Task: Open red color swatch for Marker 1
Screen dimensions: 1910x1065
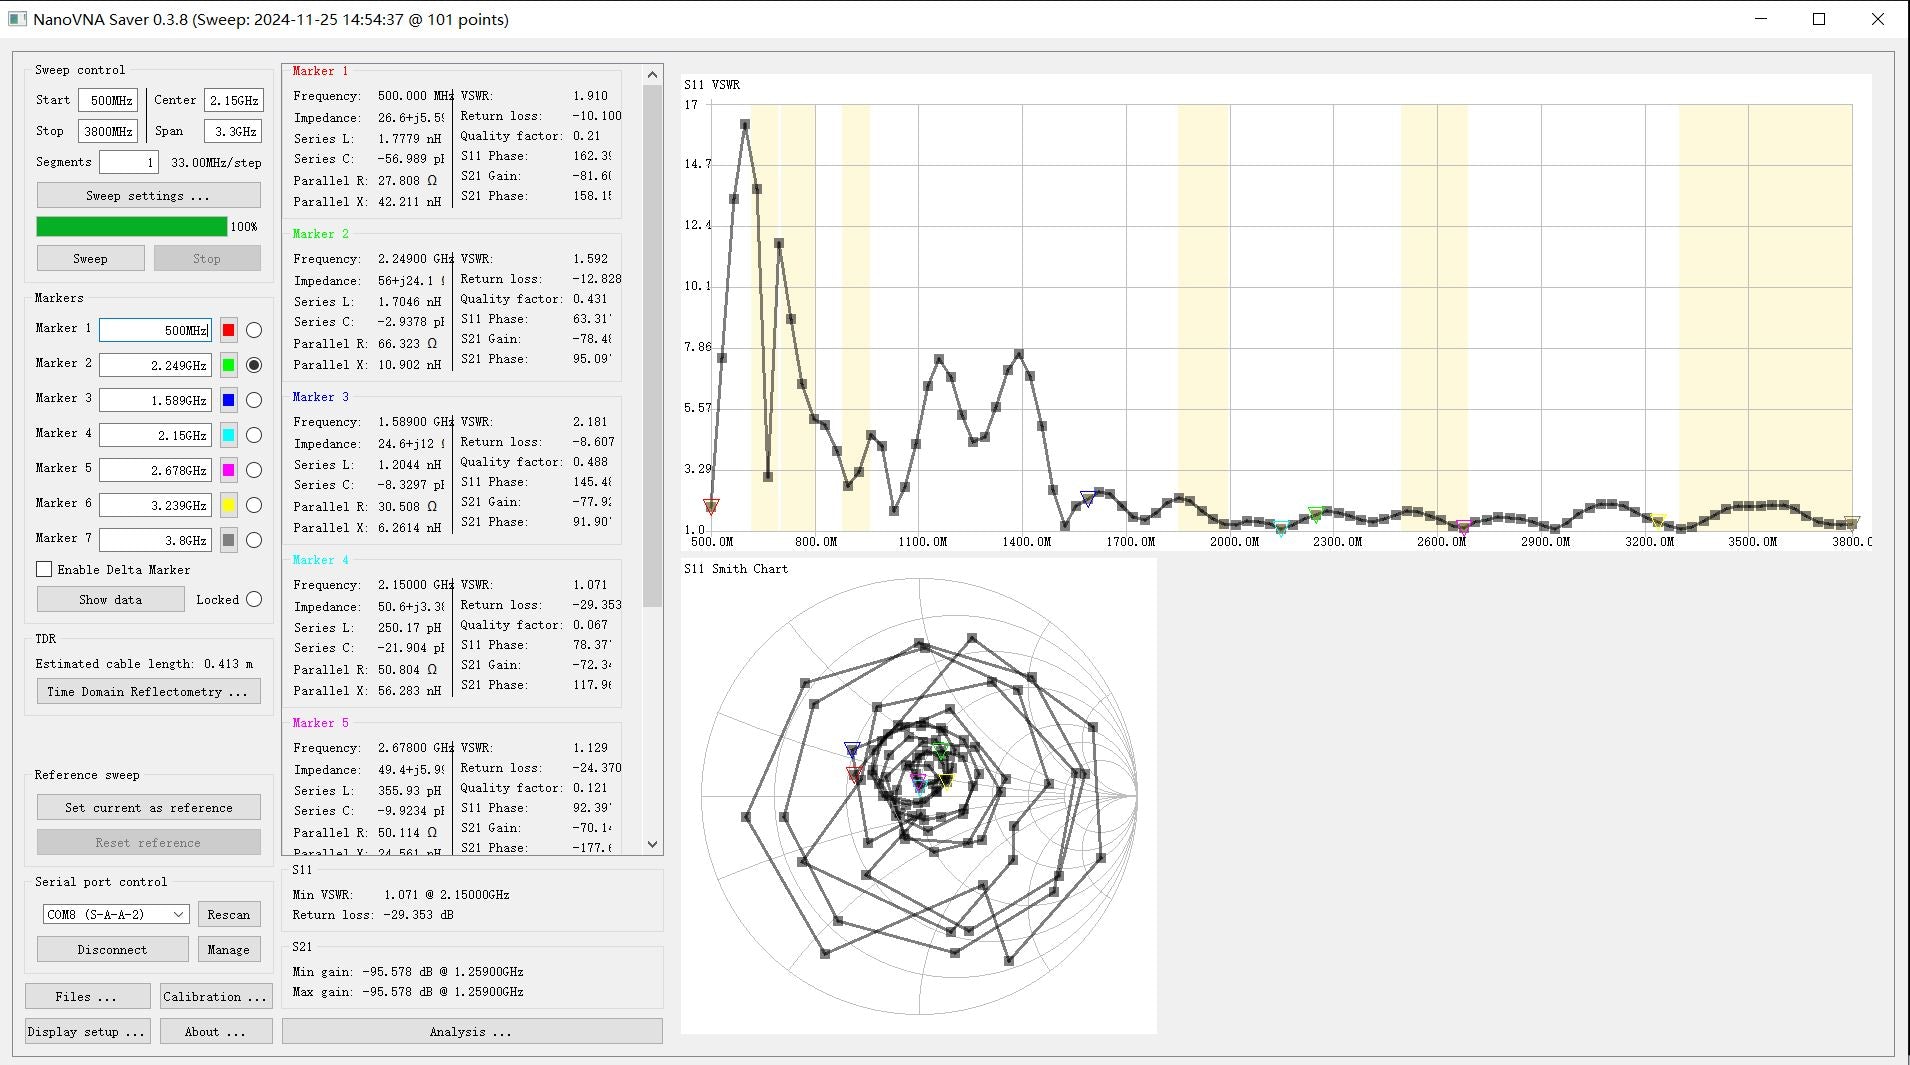Action: click(x=228, y=330)
